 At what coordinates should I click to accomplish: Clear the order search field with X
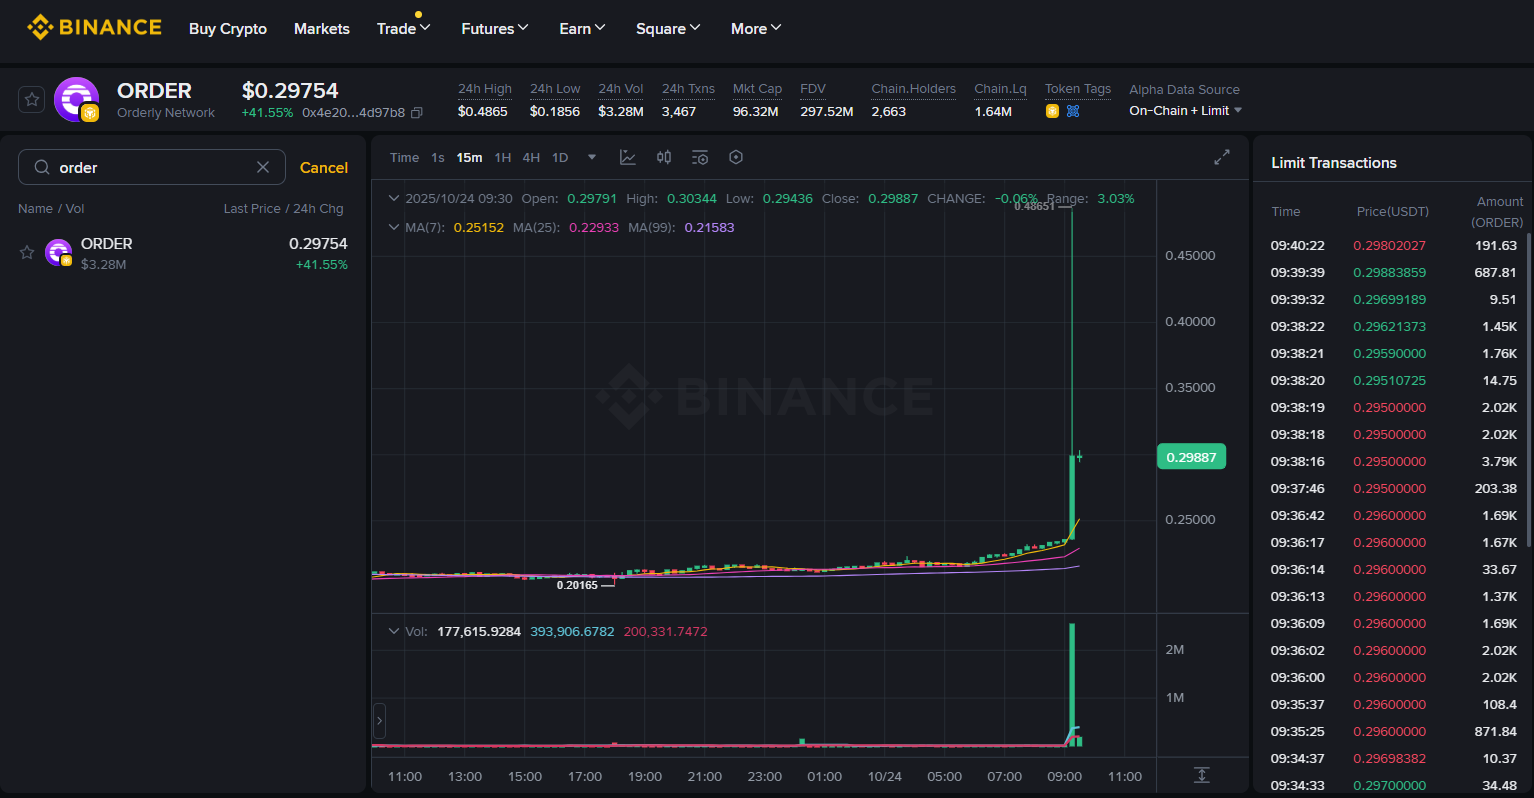click(263, 167)
